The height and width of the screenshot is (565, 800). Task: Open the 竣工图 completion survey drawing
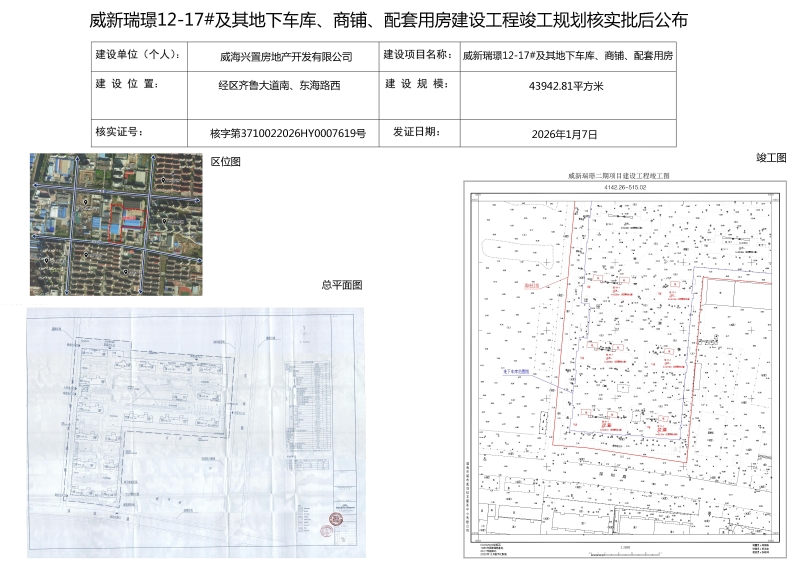coord(620,366)
